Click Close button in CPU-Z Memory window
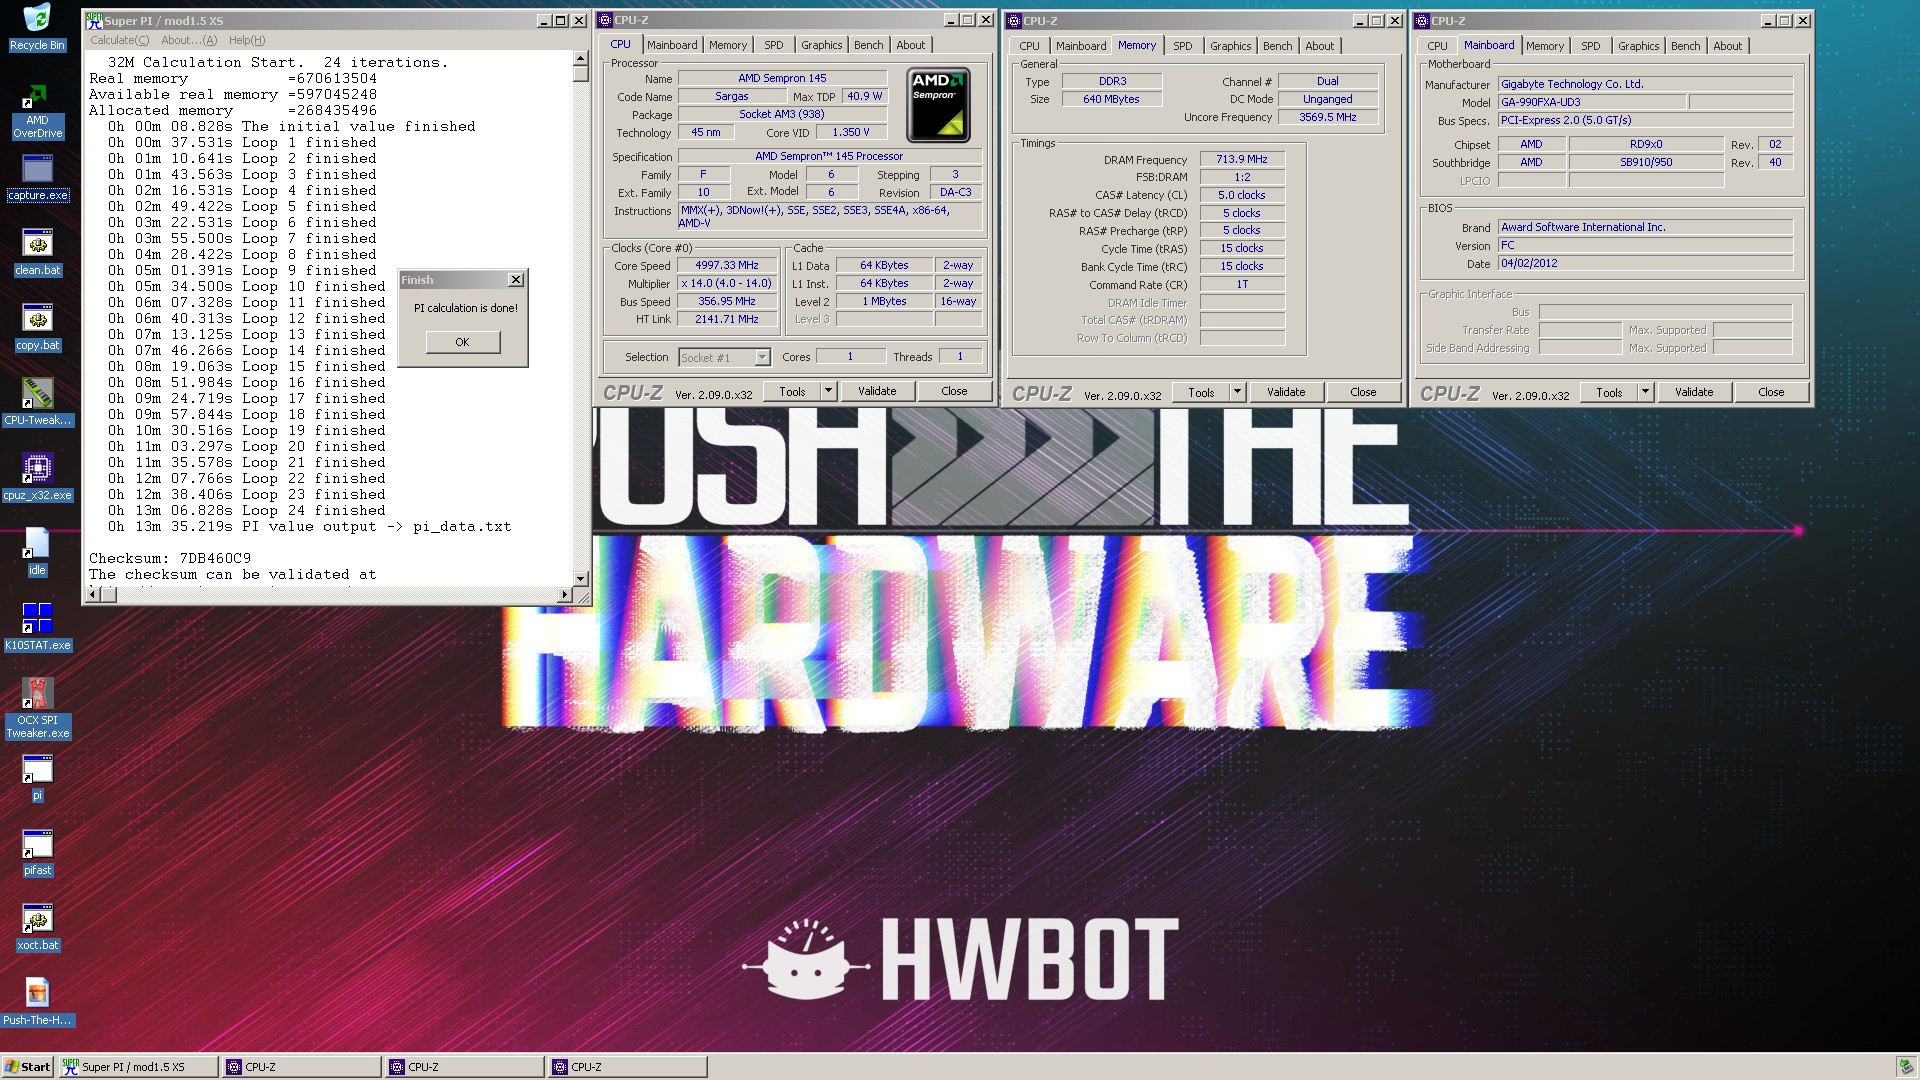 click(x=1363, y=392)
